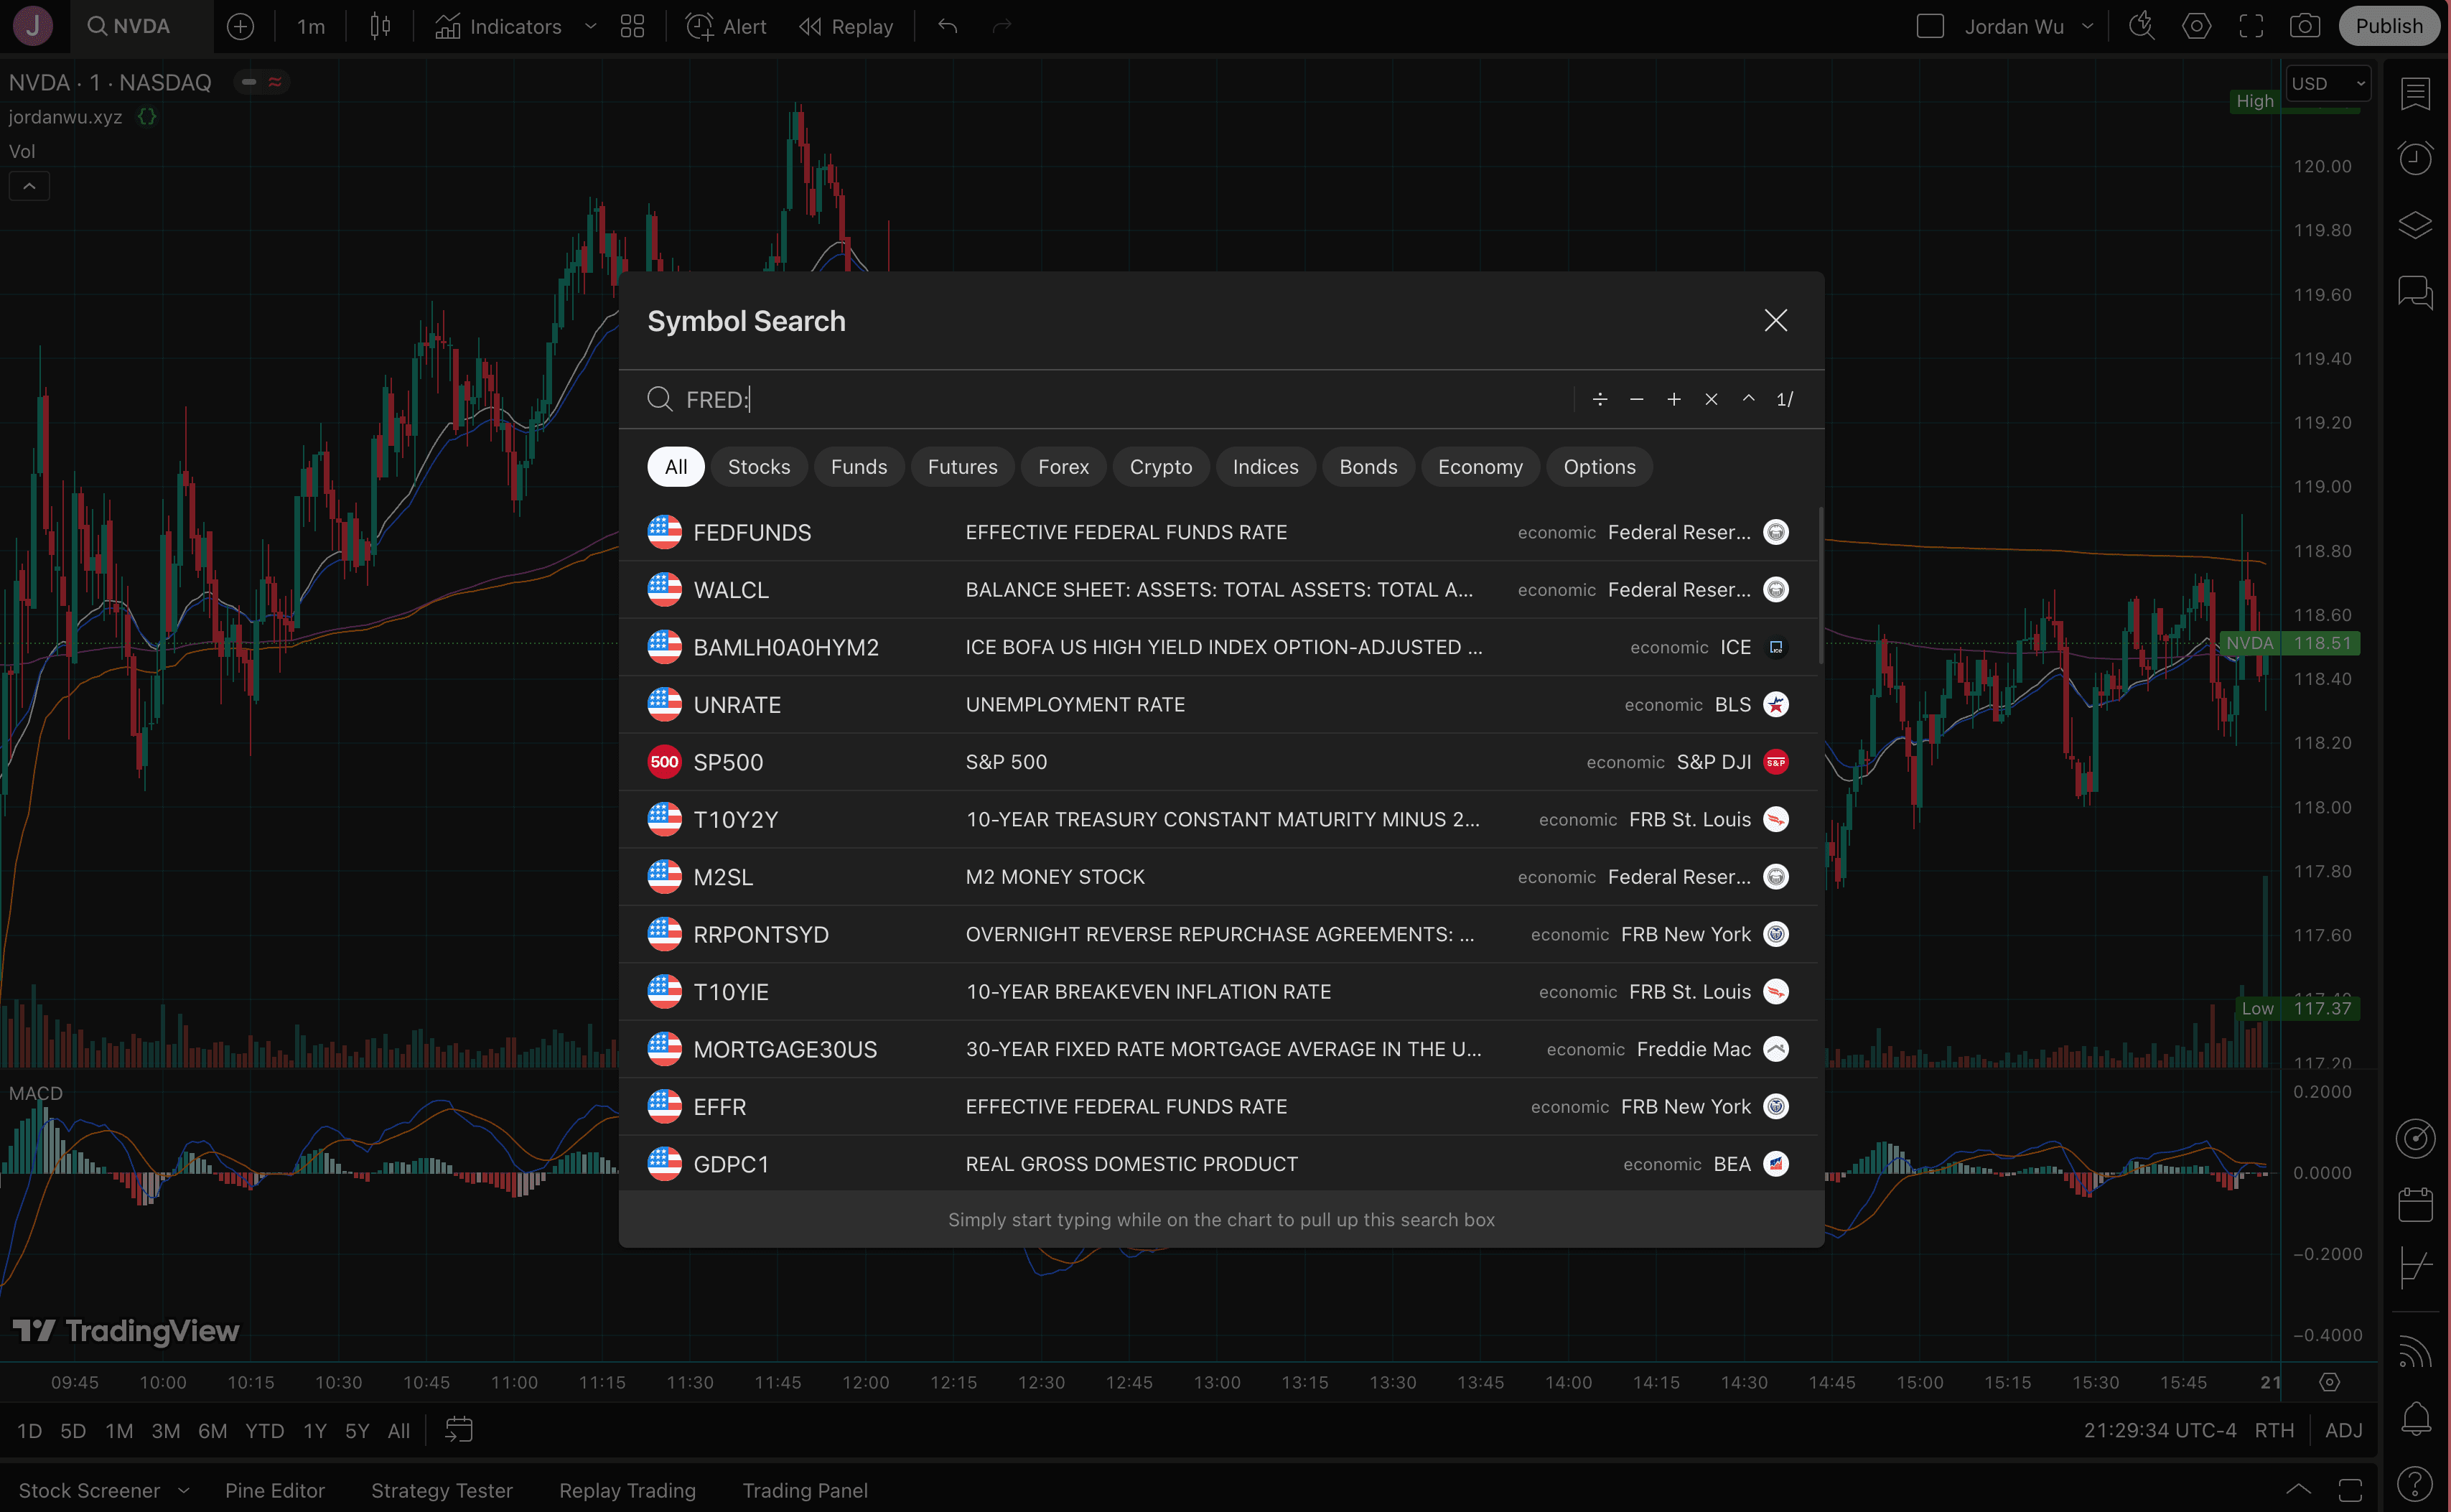Select the Economy filter tab
This screenshot has width=2451, height=1512.
coord(1479,467)
